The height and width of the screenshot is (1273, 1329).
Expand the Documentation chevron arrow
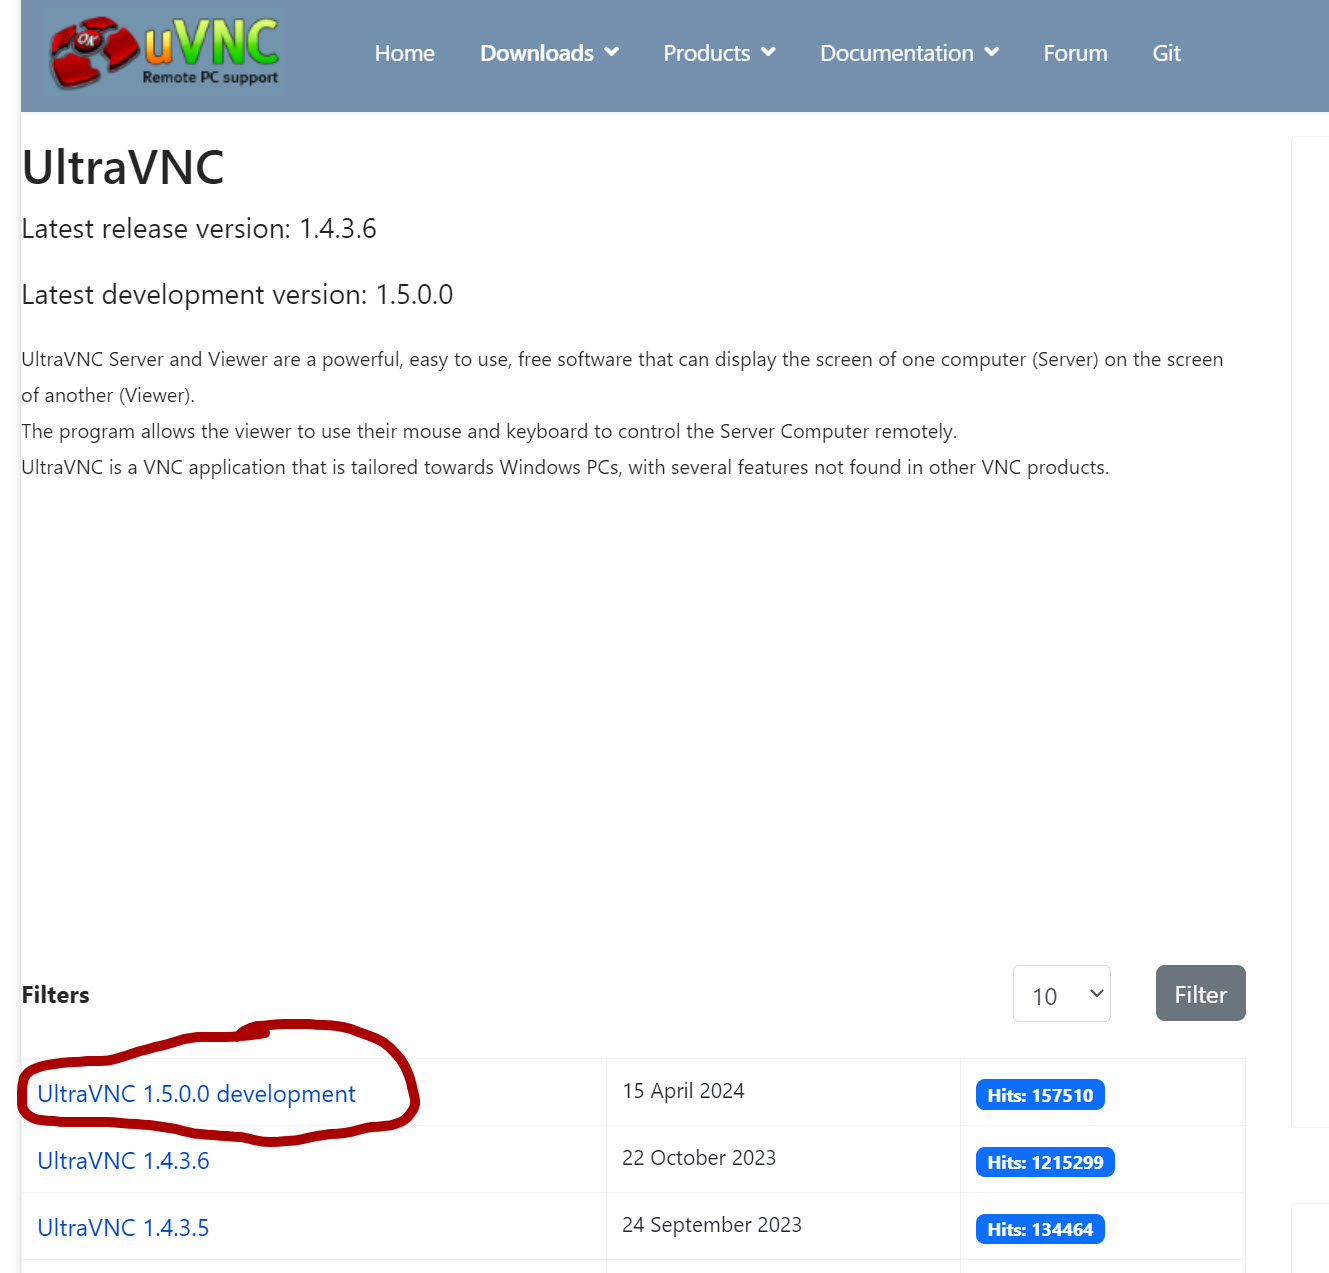[991, 52]
